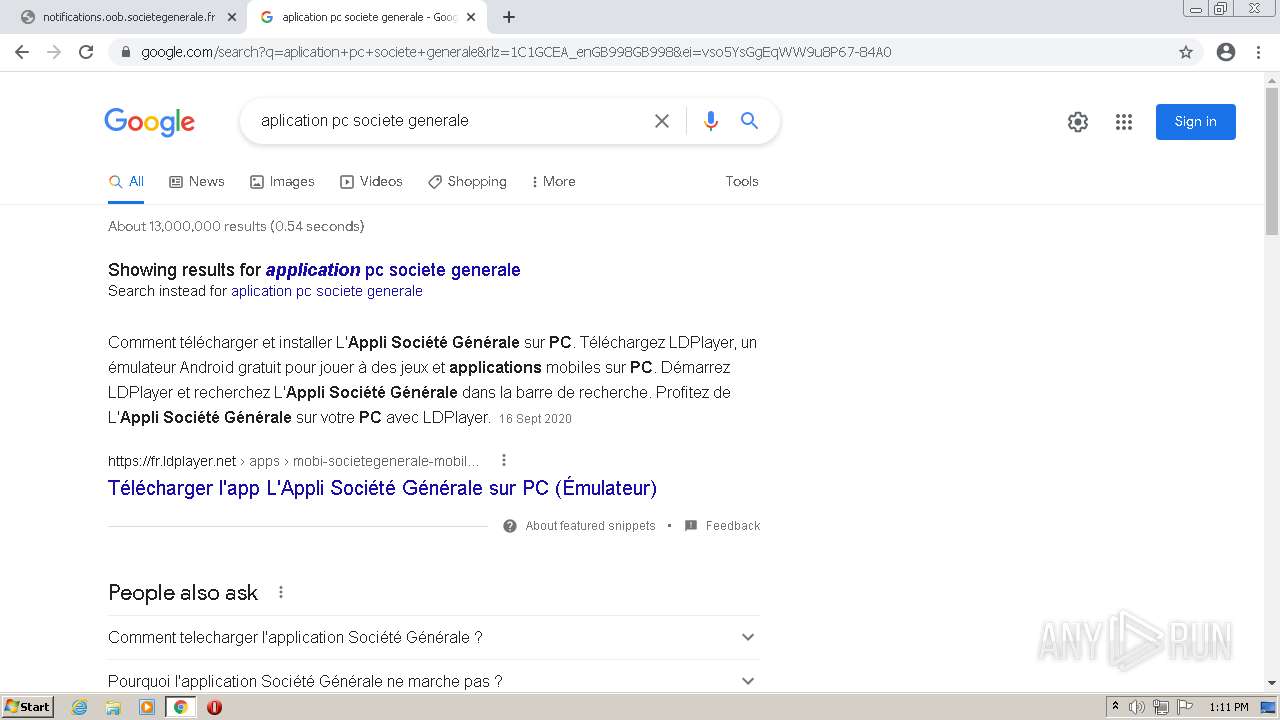Image resolution: width=1280 pixels, height=720 pixels.
Task: Select the All results tab
Action: coord(126,182)
